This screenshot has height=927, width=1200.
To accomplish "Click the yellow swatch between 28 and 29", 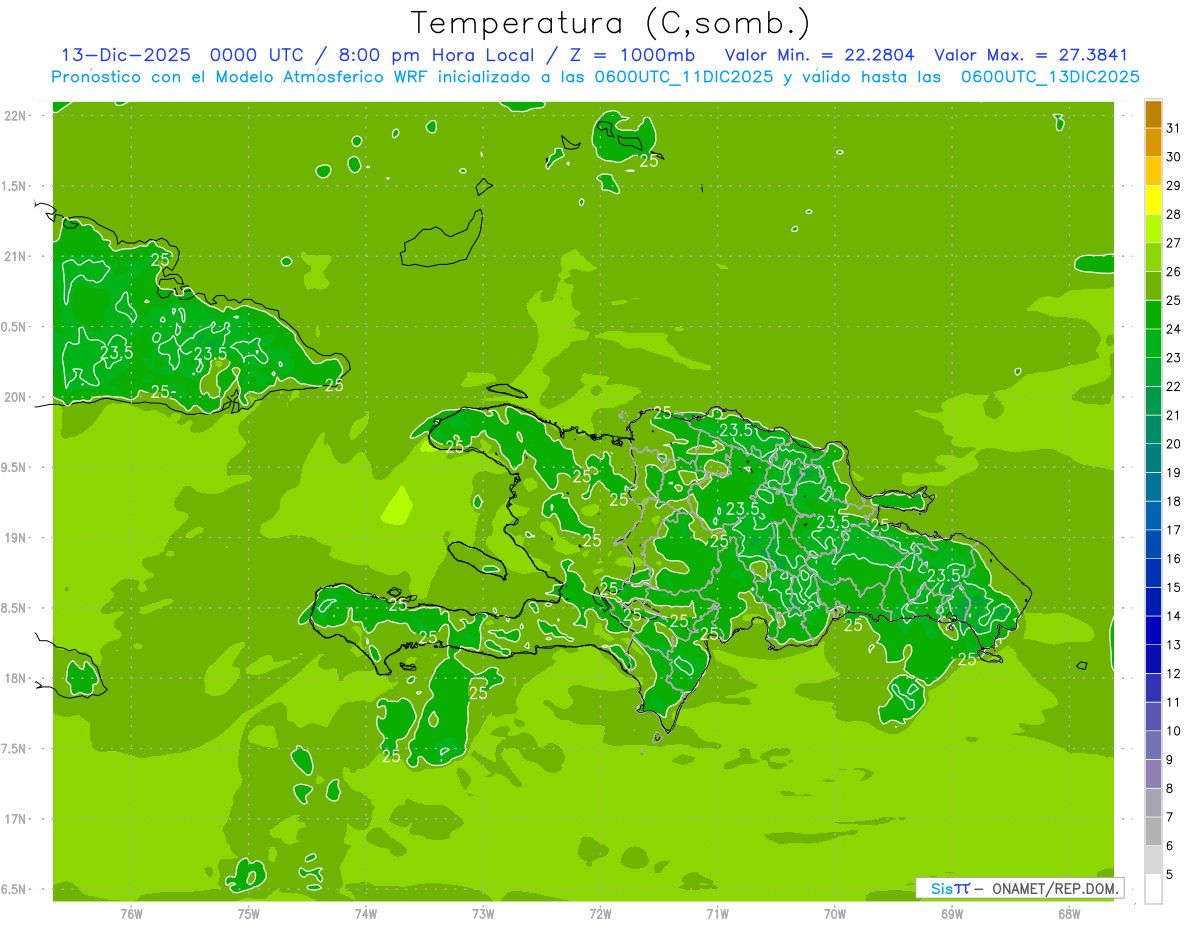I will click(1153, 200).
